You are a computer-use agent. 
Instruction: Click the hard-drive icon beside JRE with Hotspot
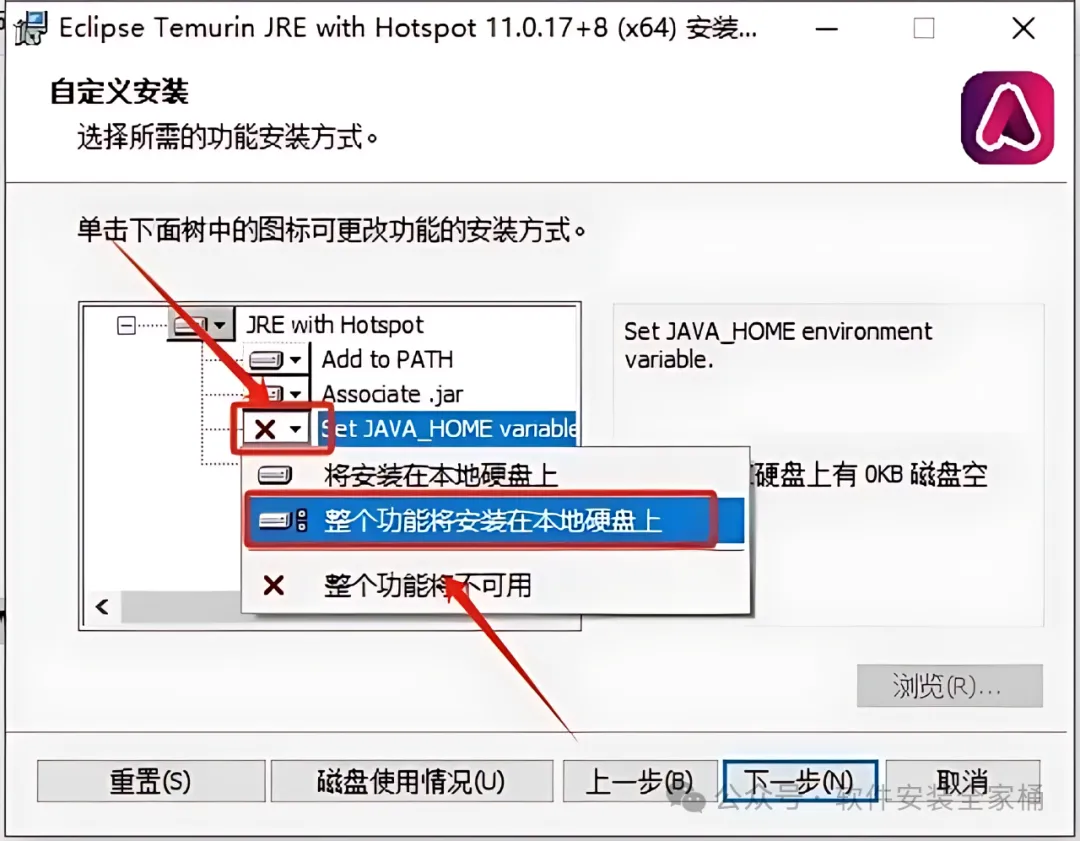point(190,324)
